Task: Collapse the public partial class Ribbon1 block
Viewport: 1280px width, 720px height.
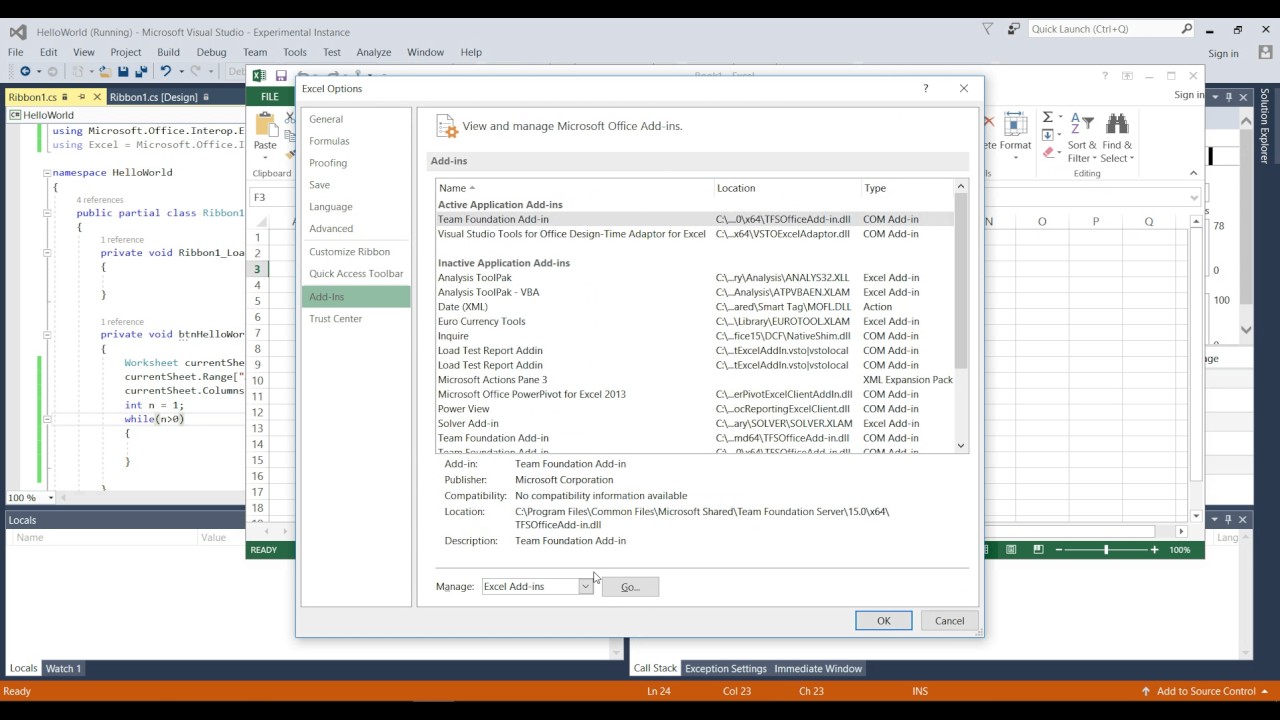Action: pyautogui.click(x=47, y=213)
